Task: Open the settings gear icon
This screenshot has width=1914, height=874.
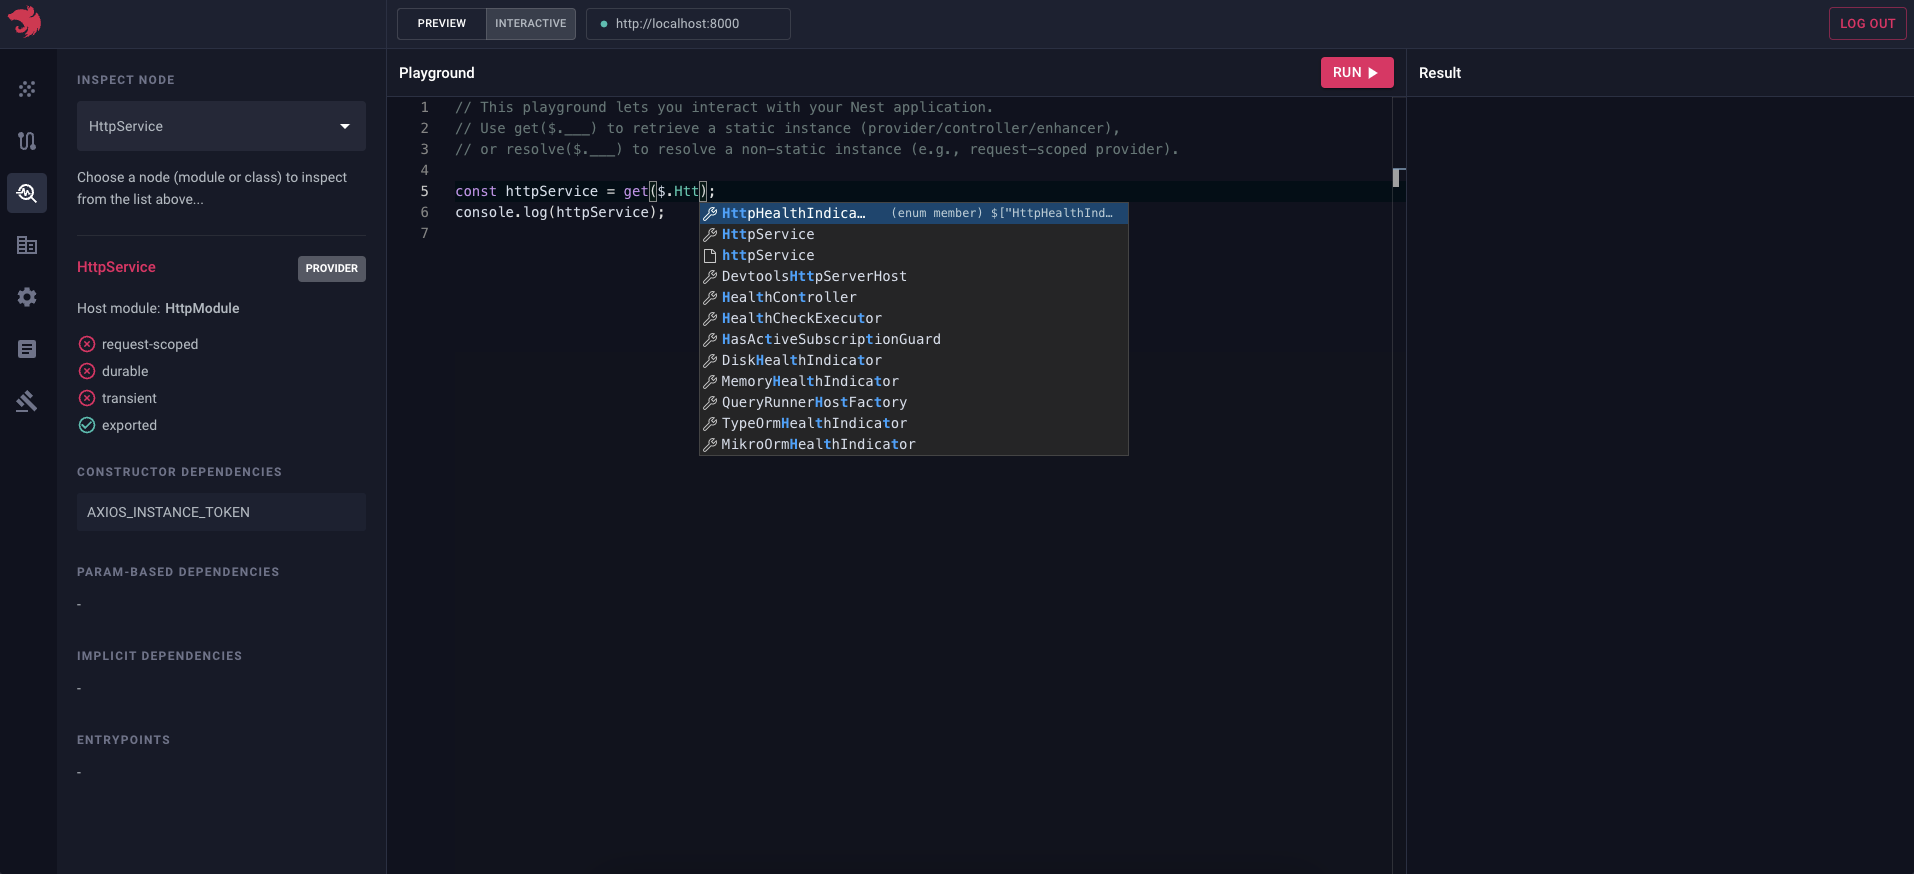Action: tap(27, 297)
